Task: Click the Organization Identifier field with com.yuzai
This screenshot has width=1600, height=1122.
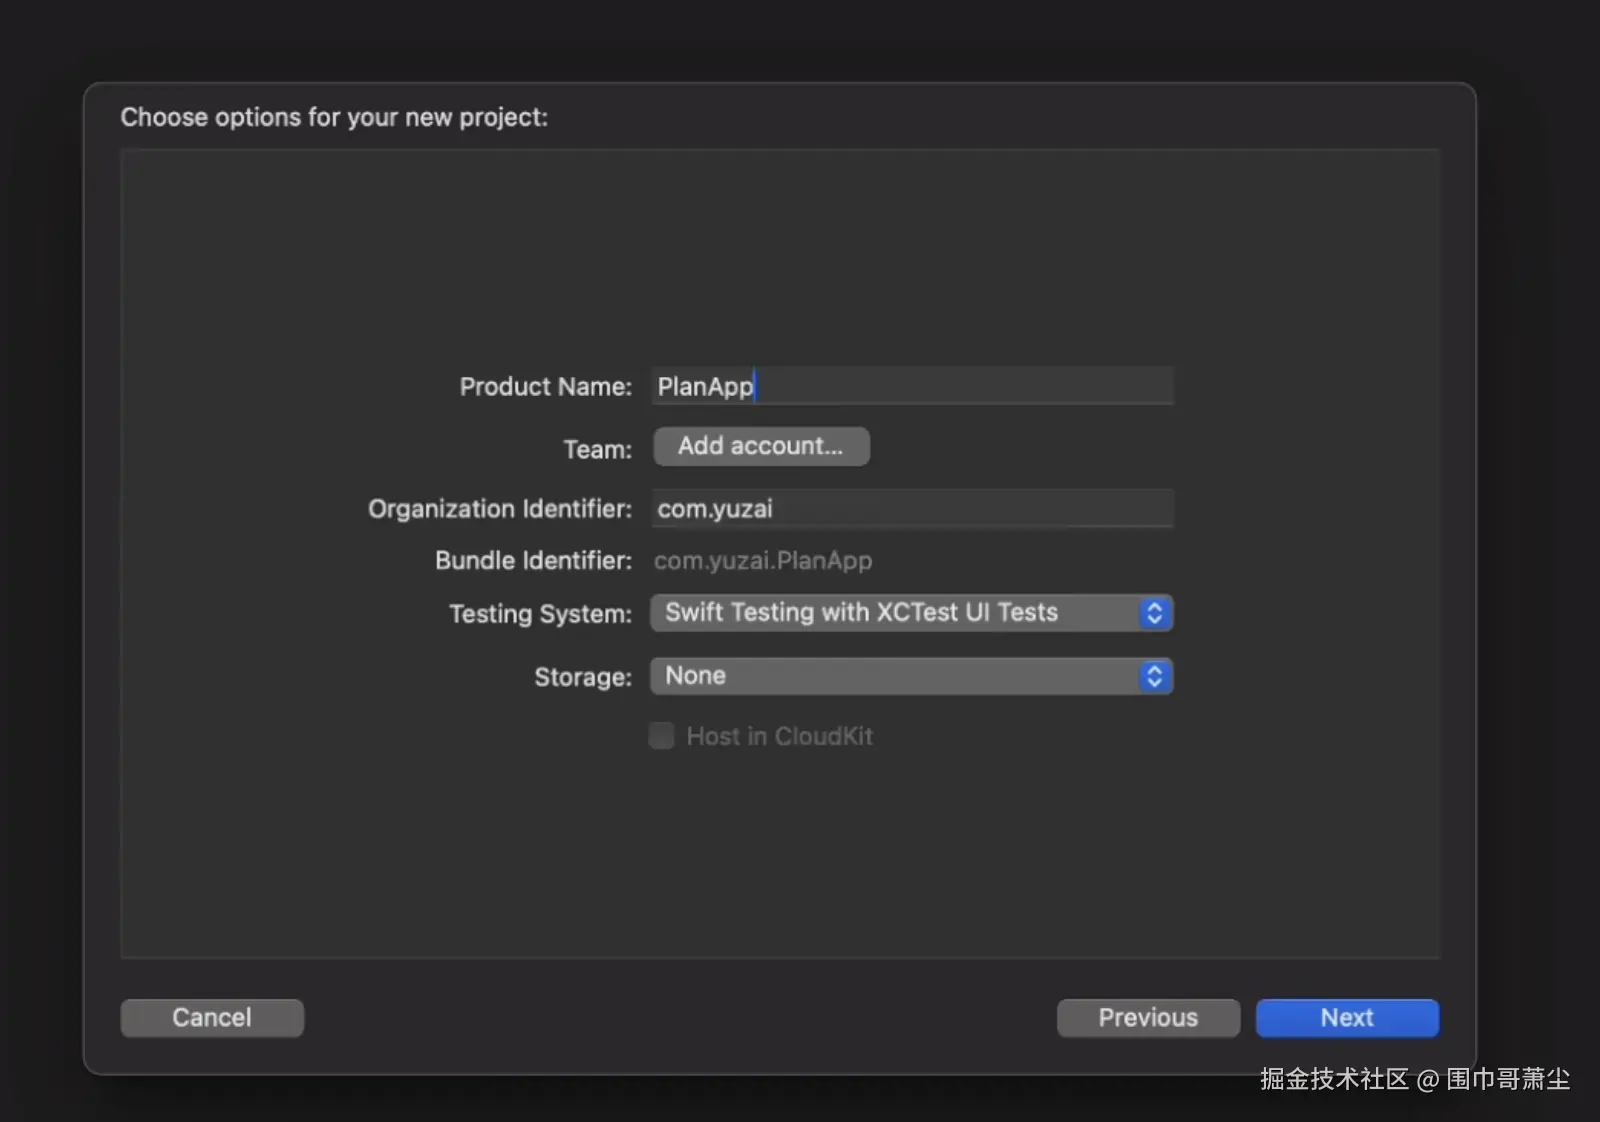Action: (x=911, y=509)
